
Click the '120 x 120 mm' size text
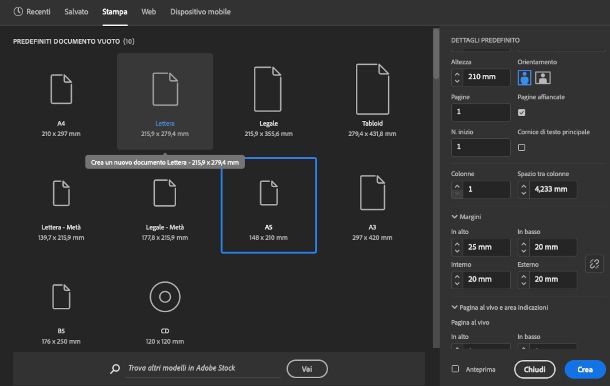165,342
